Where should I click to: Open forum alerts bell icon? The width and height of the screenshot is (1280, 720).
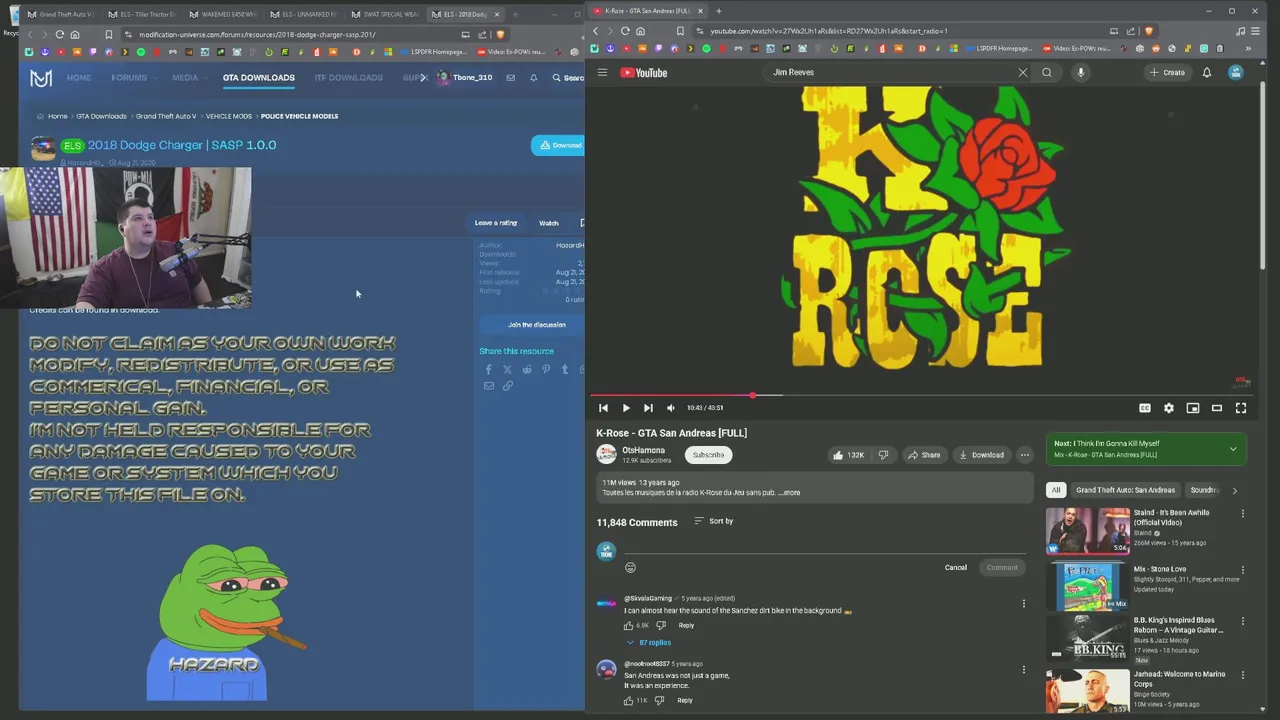pyautogui.click(x=533, y=78)
